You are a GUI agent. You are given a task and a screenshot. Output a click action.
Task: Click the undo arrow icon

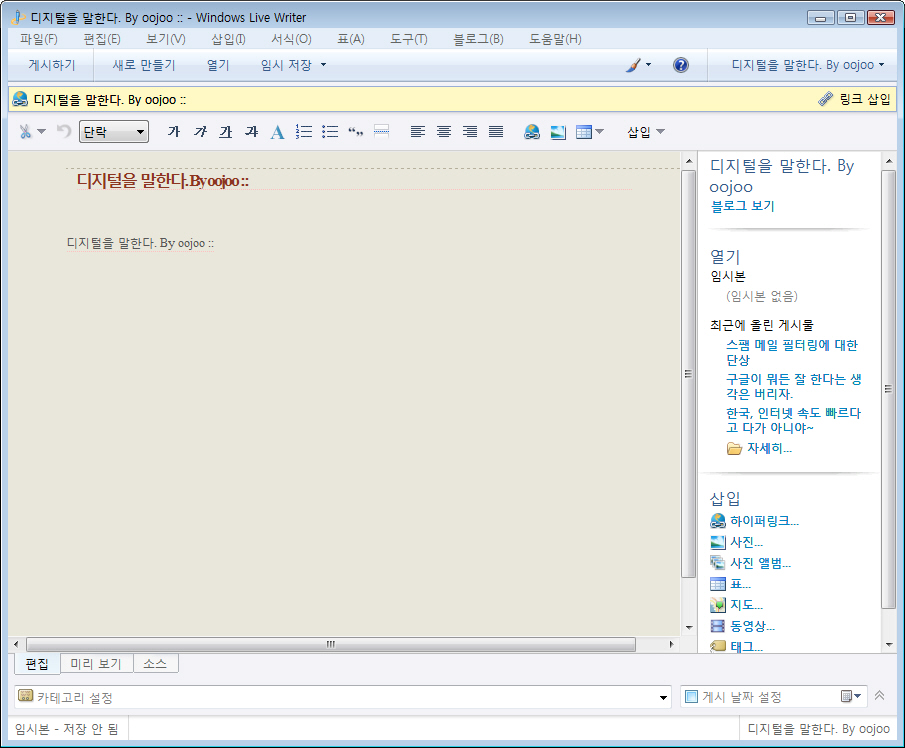click(63, 132)
